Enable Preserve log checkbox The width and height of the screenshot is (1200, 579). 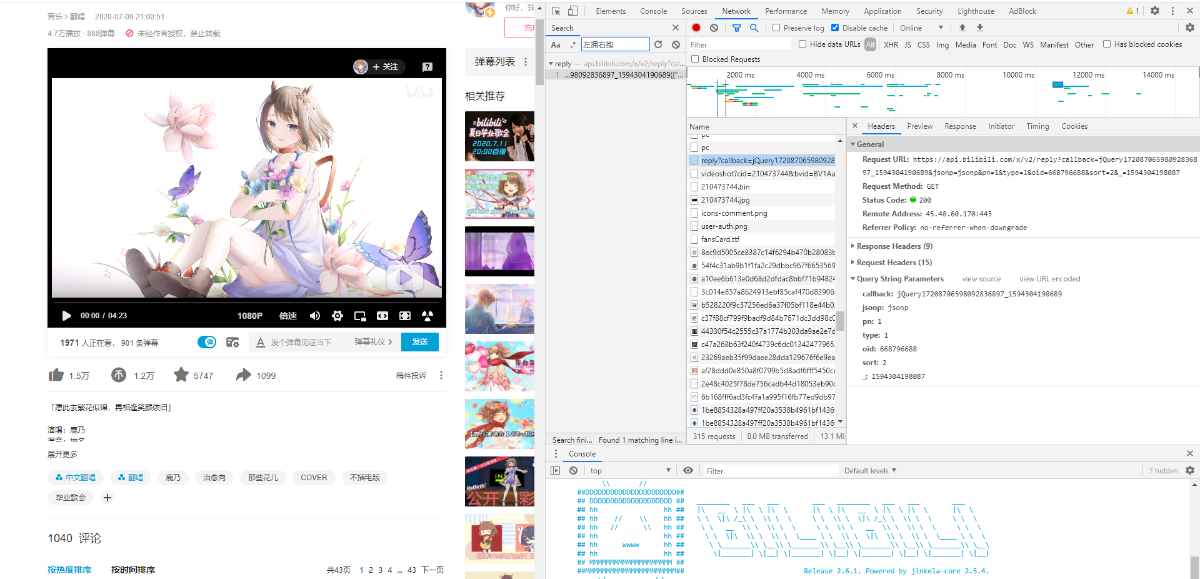coord(776,28)
